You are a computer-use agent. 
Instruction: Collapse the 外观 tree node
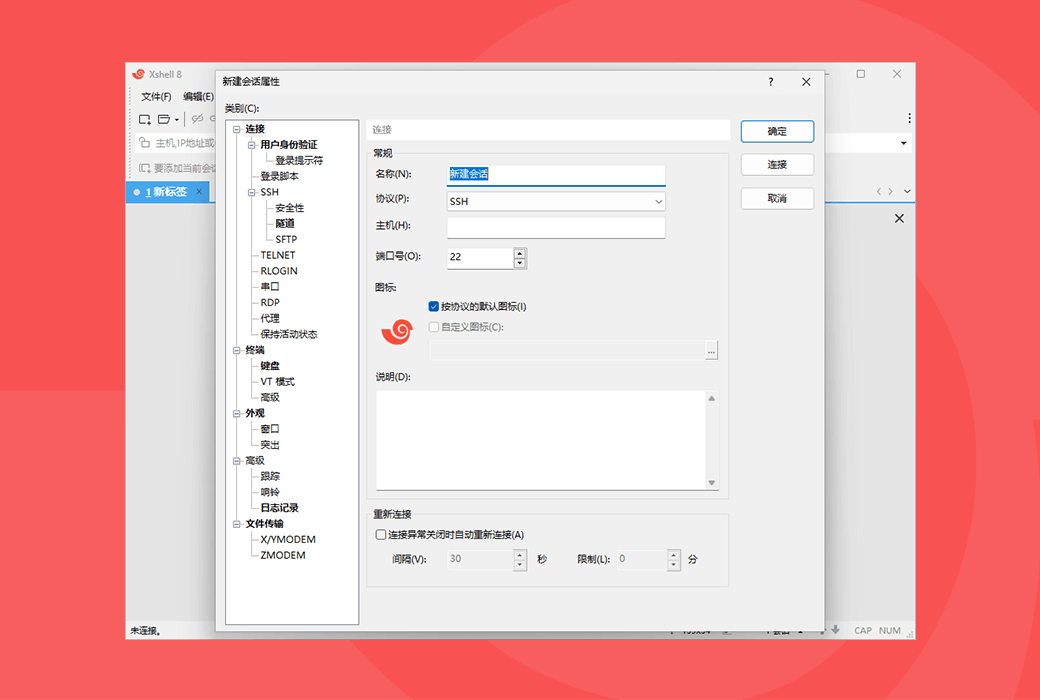click(x=237, y=413)
